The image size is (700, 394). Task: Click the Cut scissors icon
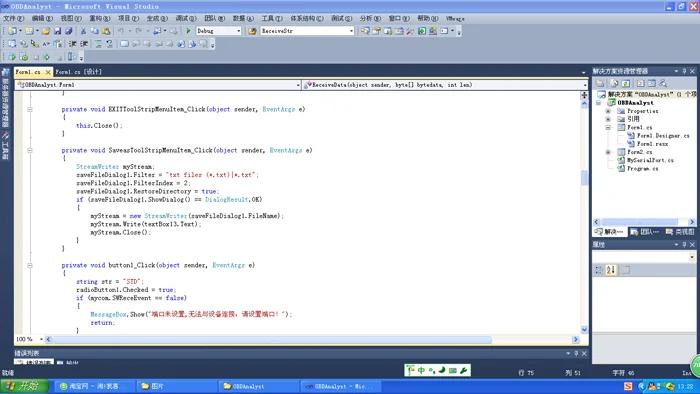pos(83,31)
